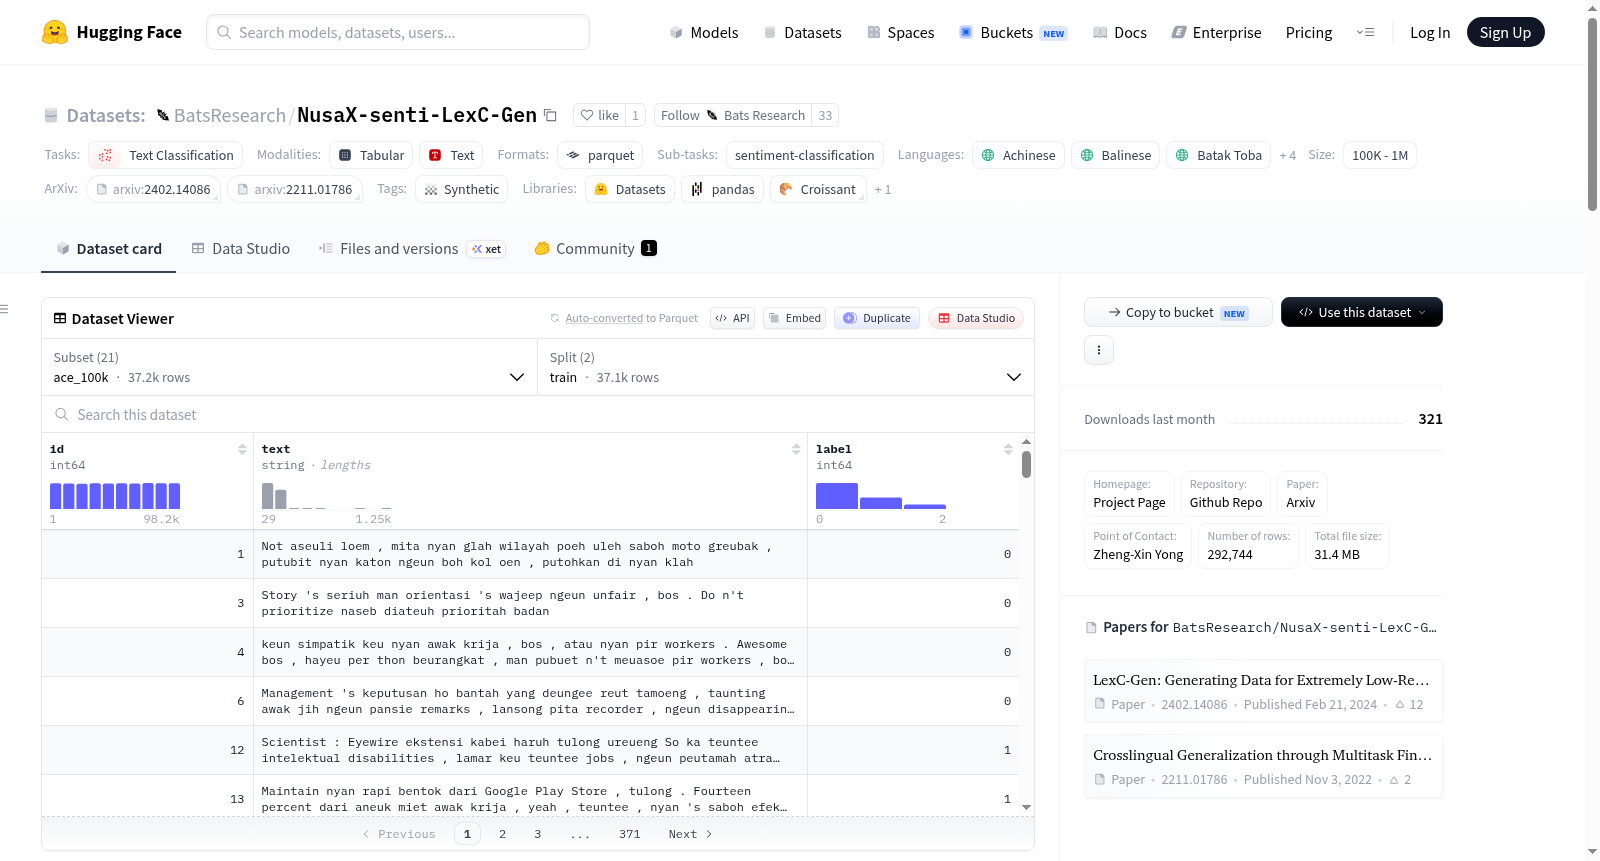Open the navigation more-options menu icon
This screenshot has width=1600, height=861.
pyautogui.click(x=1365, y=32)
